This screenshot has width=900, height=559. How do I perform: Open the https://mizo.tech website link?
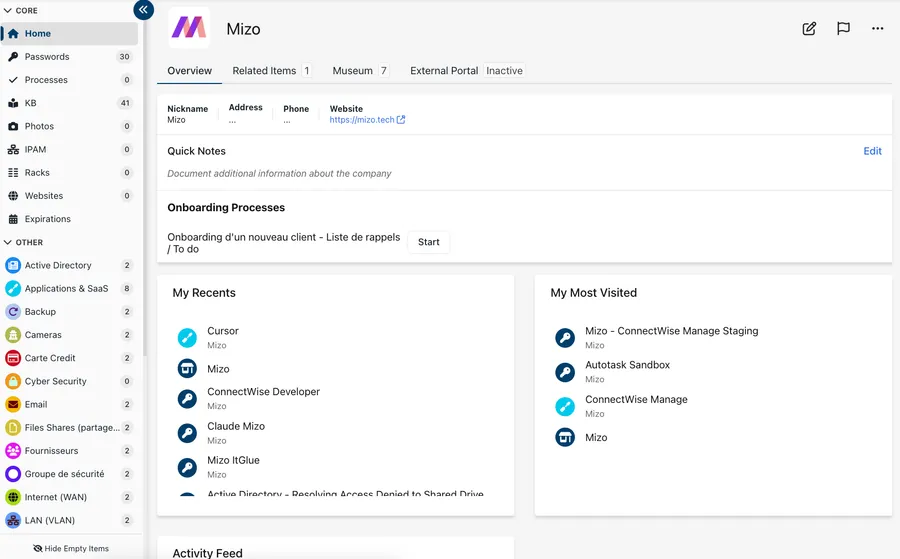[x=367, y=120]
